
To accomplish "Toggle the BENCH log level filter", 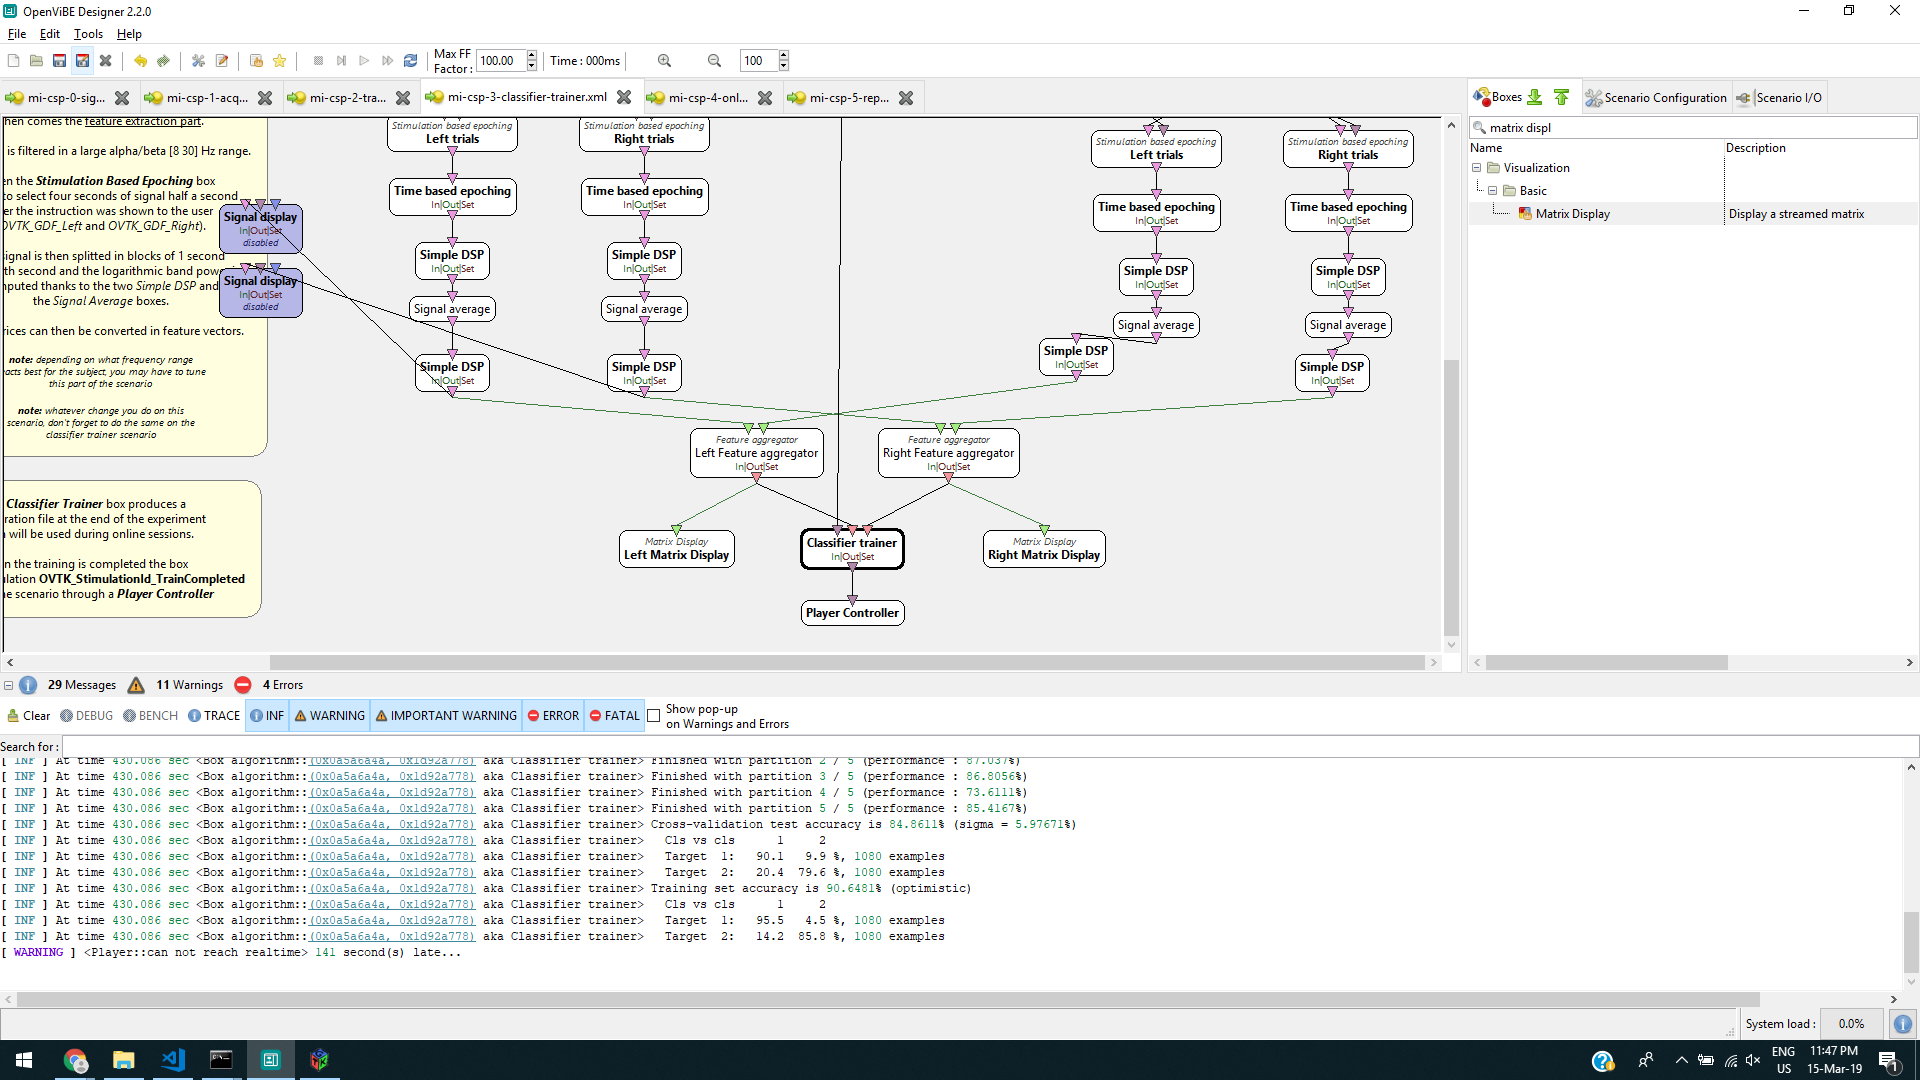I will tap(150, 716).
